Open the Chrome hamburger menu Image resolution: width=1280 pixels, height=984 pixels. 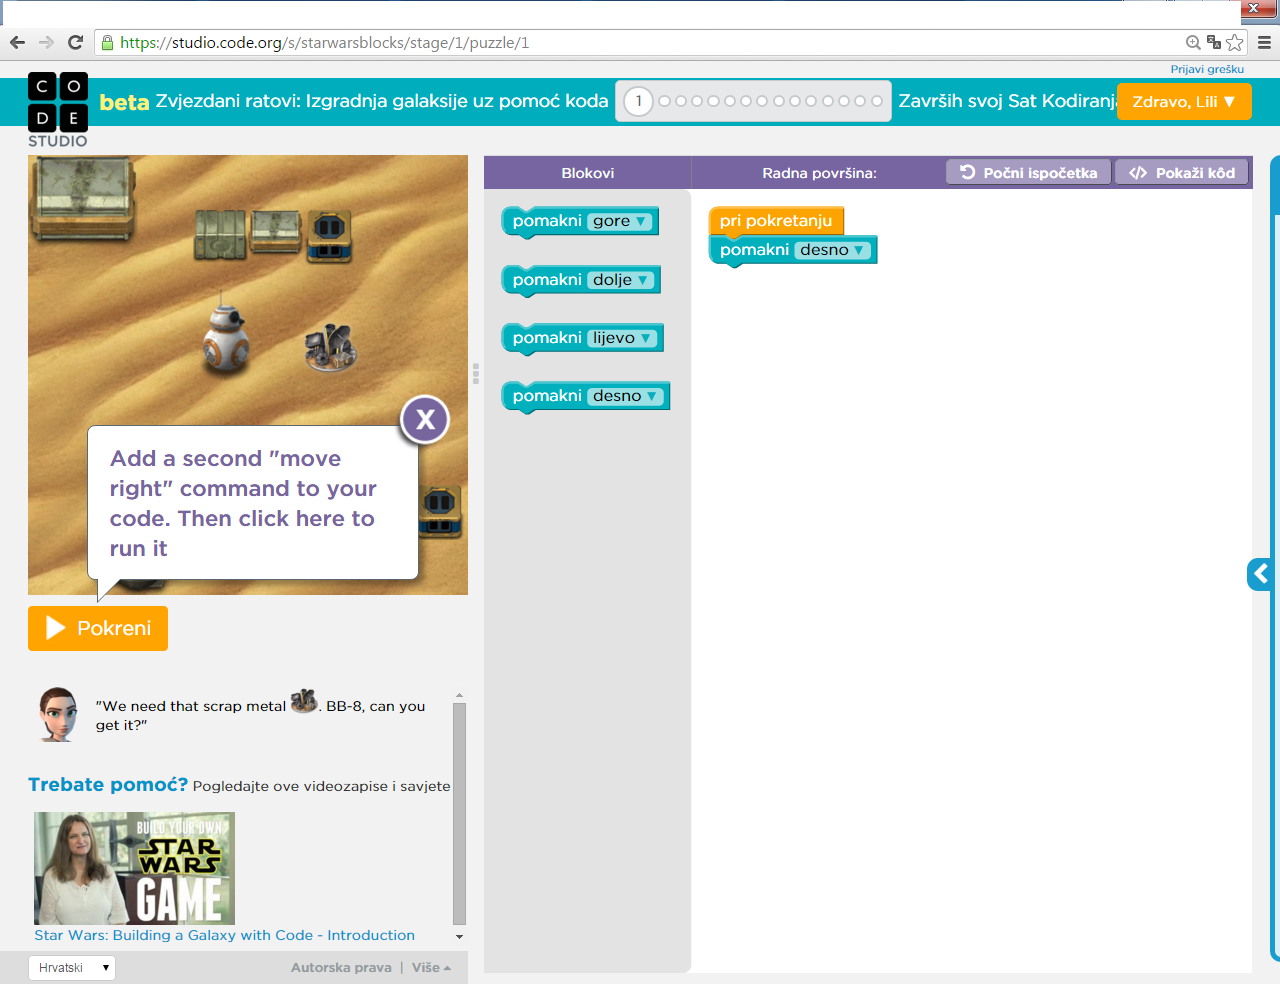point(1264,42)
